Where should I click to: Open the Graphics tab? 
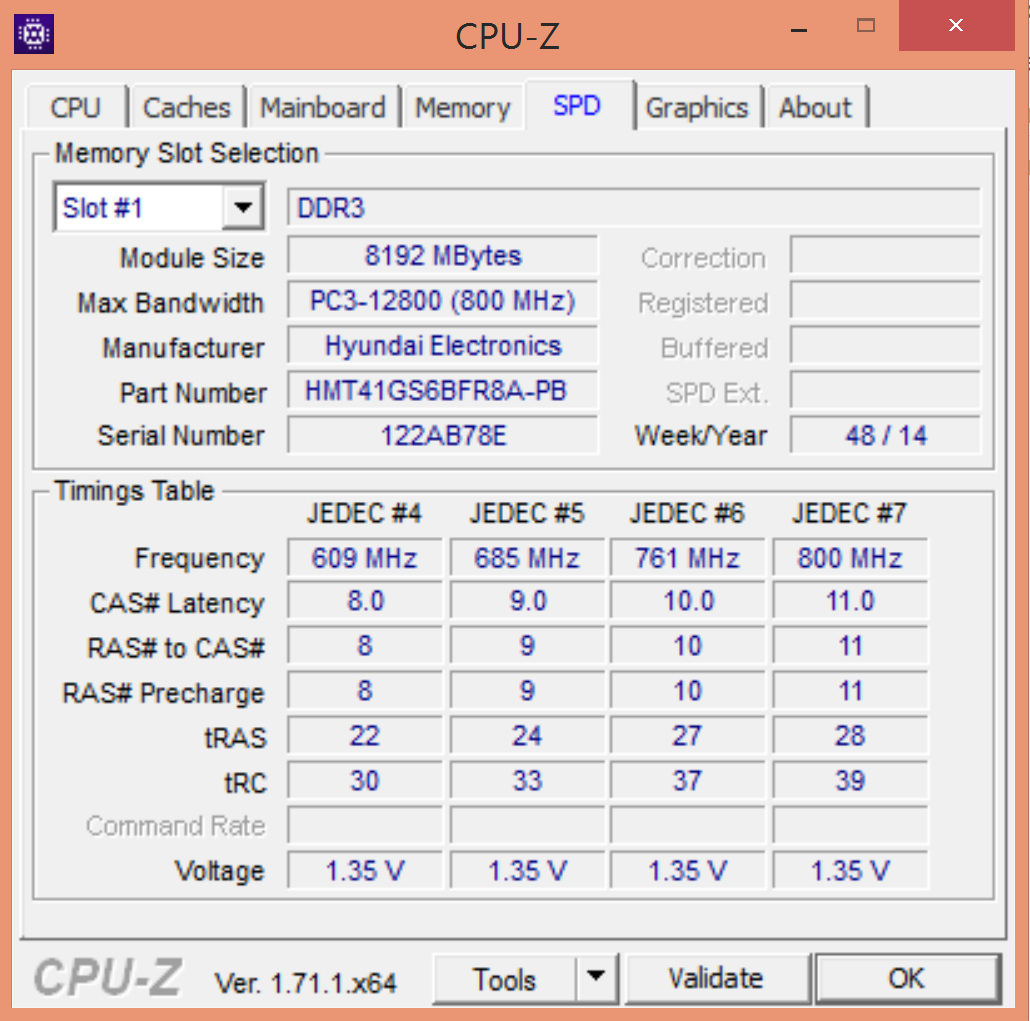click(x=697, y=107)
